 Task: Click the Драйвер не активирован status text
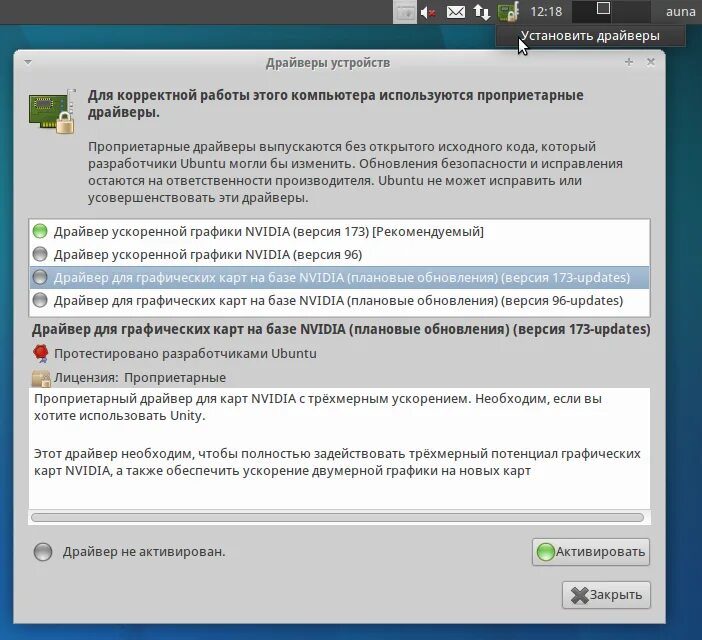[x=144, y=552]
